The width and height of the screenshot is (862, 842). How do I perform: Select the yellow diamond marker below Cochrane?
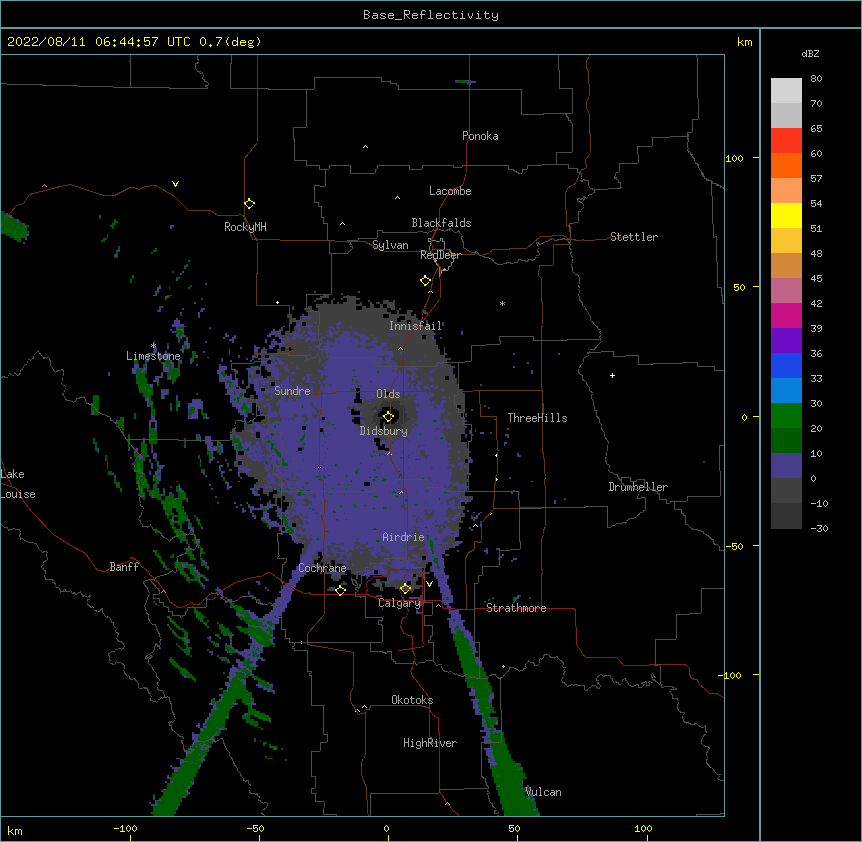(340, 590)
